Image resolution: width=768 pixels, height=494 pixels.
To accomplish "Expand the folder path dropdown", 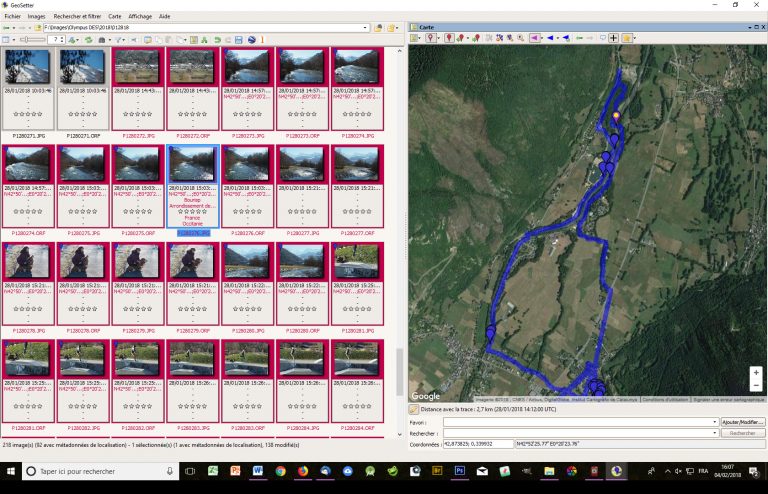I will 365,28.
